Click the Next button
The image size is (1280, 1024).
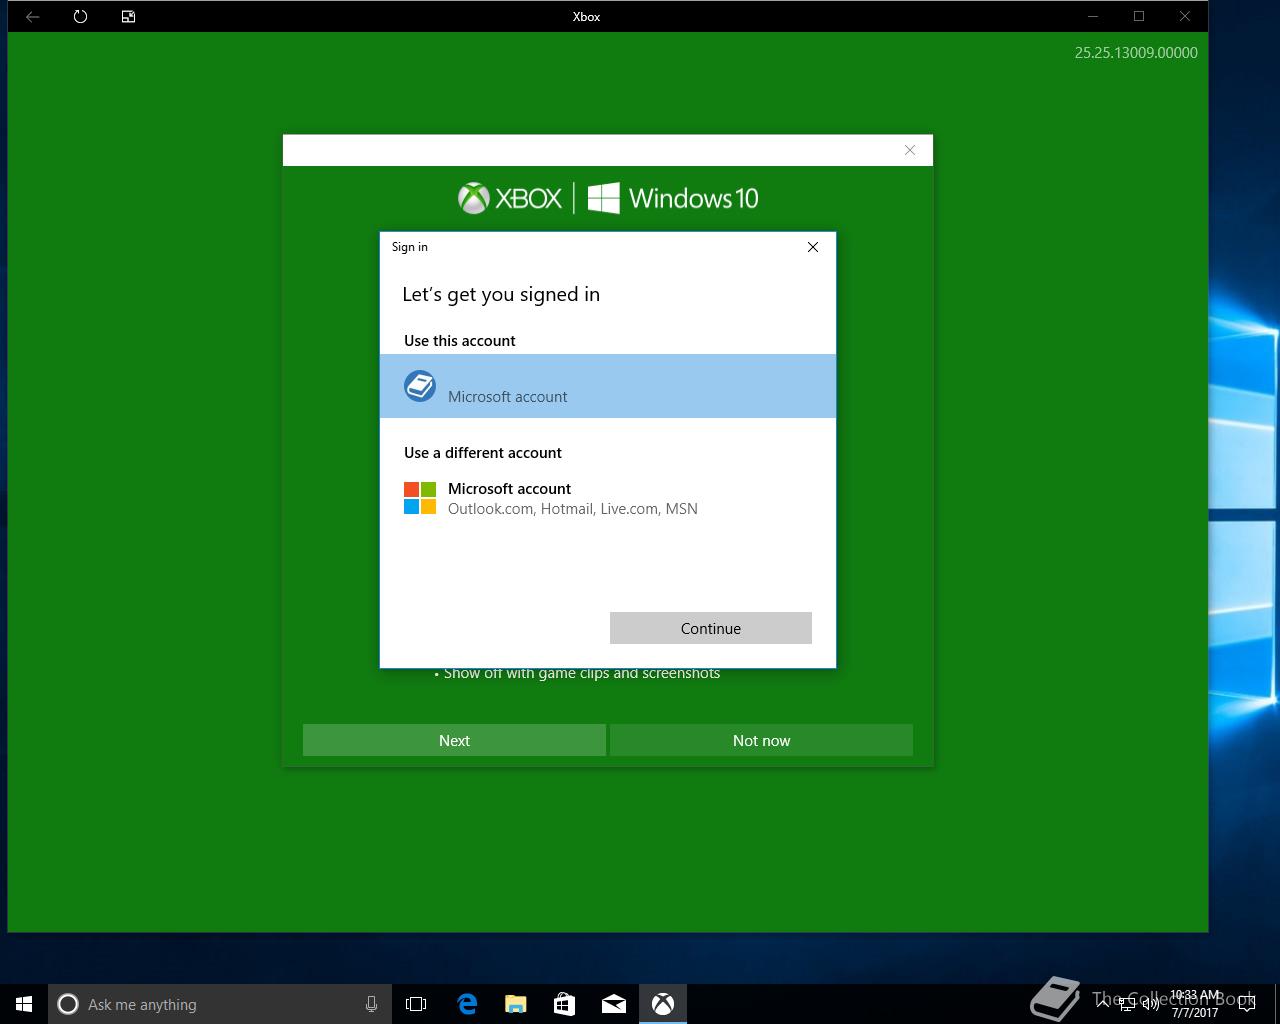coord(454,740)
